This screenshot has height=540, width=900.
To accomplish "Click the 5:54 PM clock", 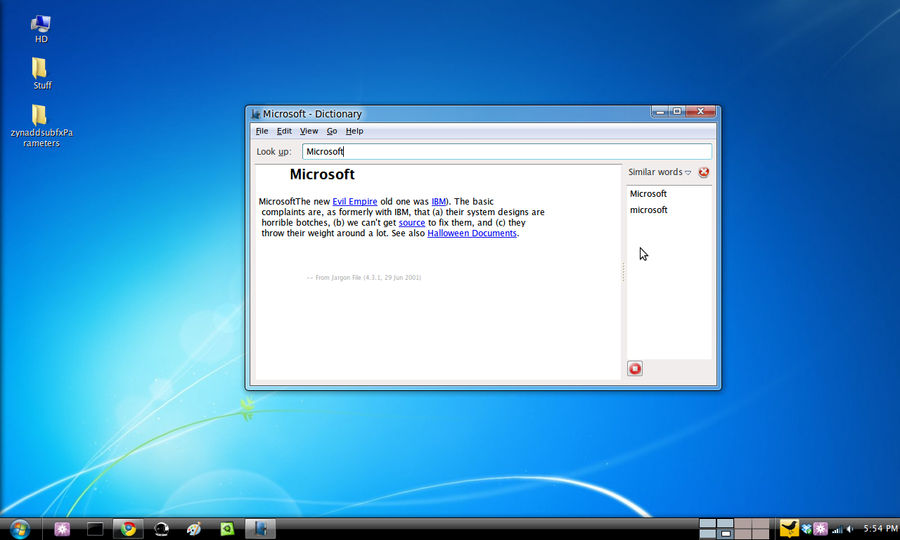I will (880, 529).
